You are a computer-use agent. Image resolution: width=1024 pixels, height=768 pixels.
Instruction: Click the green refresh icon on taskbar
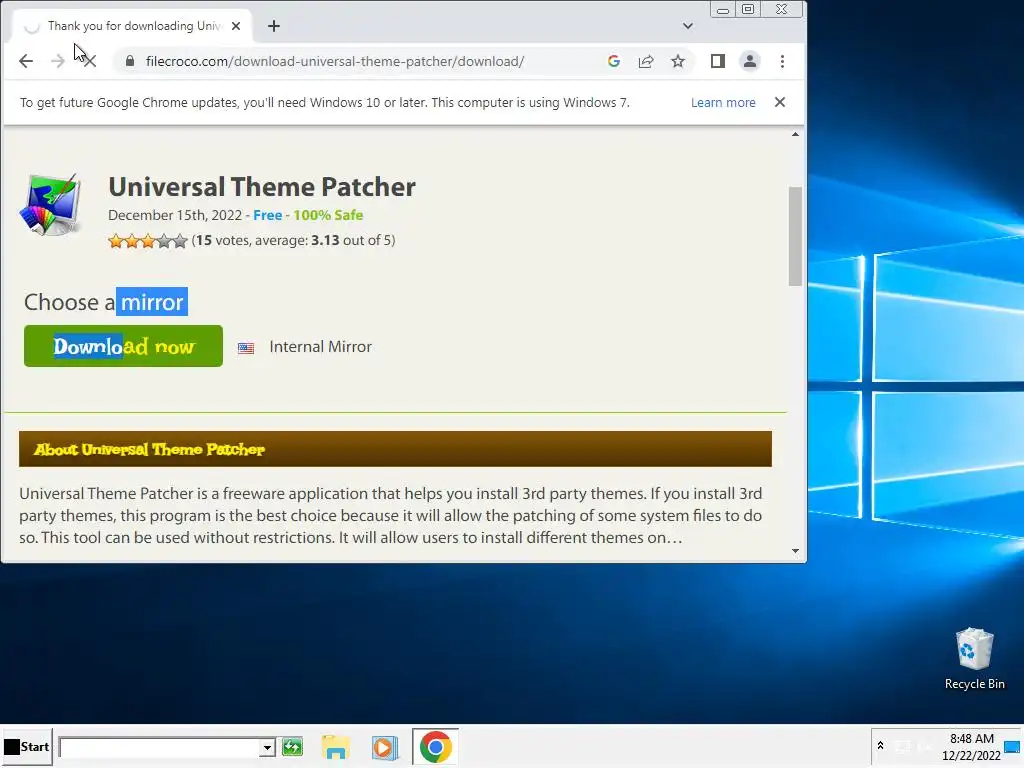click(x=293, y=746)
